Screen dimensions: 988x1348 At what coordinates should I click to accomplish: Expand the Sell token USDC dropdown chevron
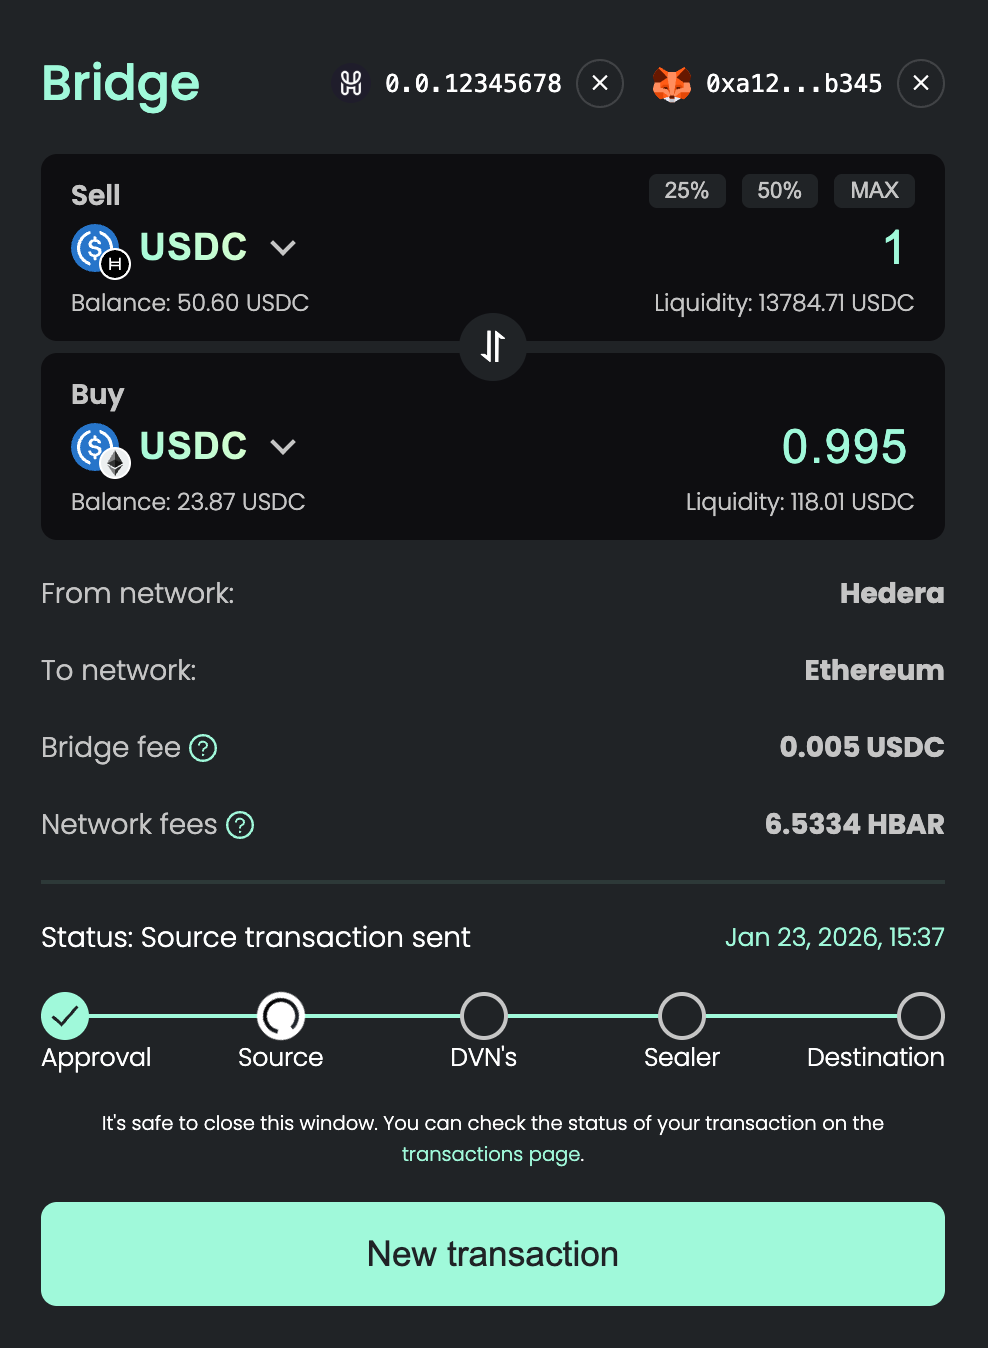pyautogui.click(x=283, y=248)
